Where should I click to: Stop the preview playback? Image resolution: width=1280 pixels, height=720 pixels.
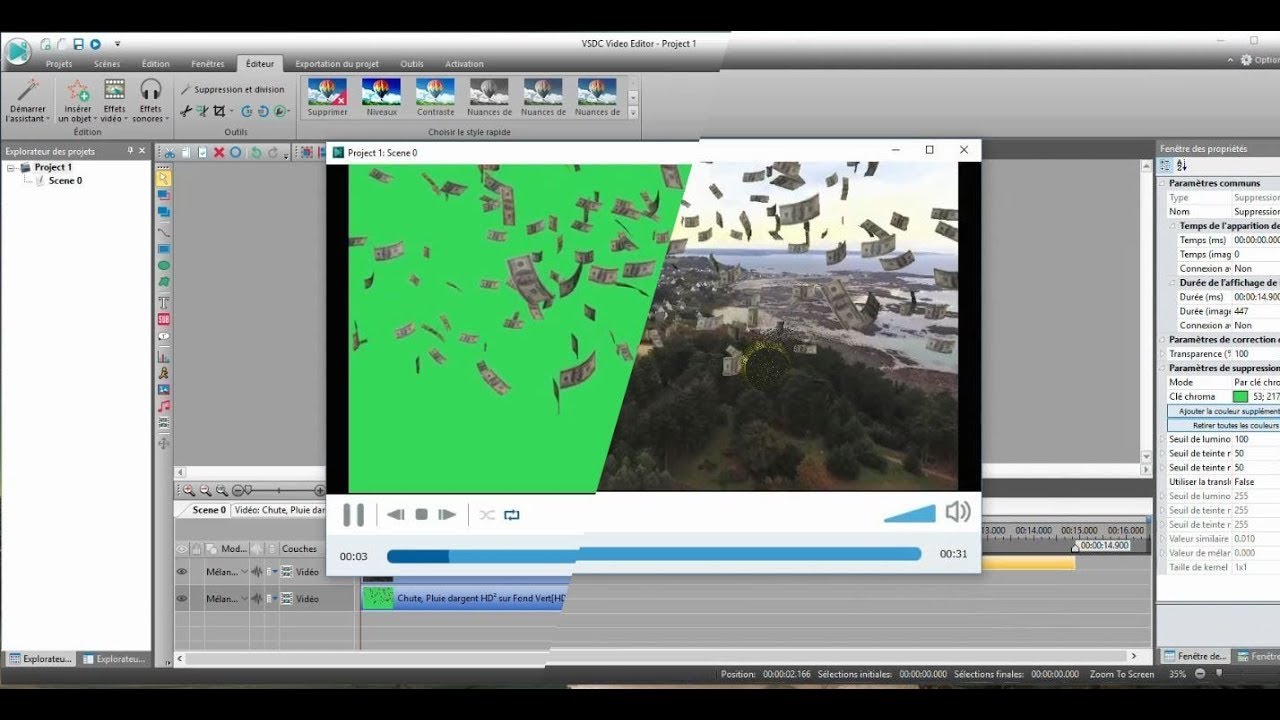[421, 515]
